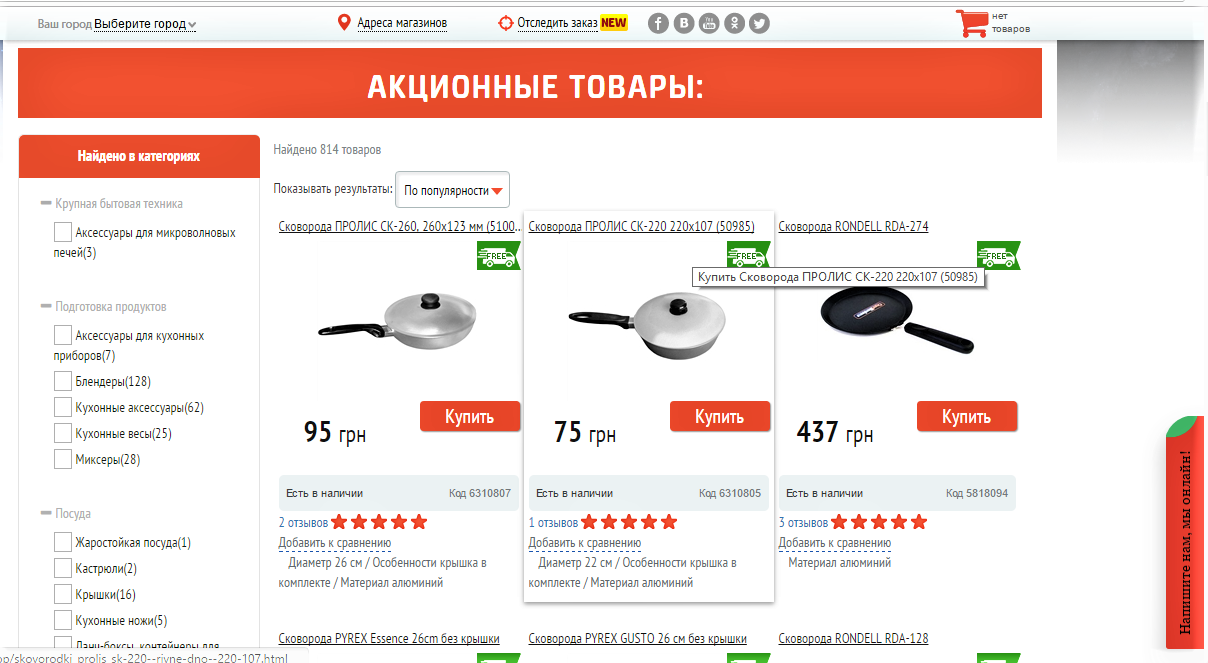Rate ПРОЛИС СК-220 using its five stars
The width and height of the screenshot is (1208, 663).
(629, 522)
